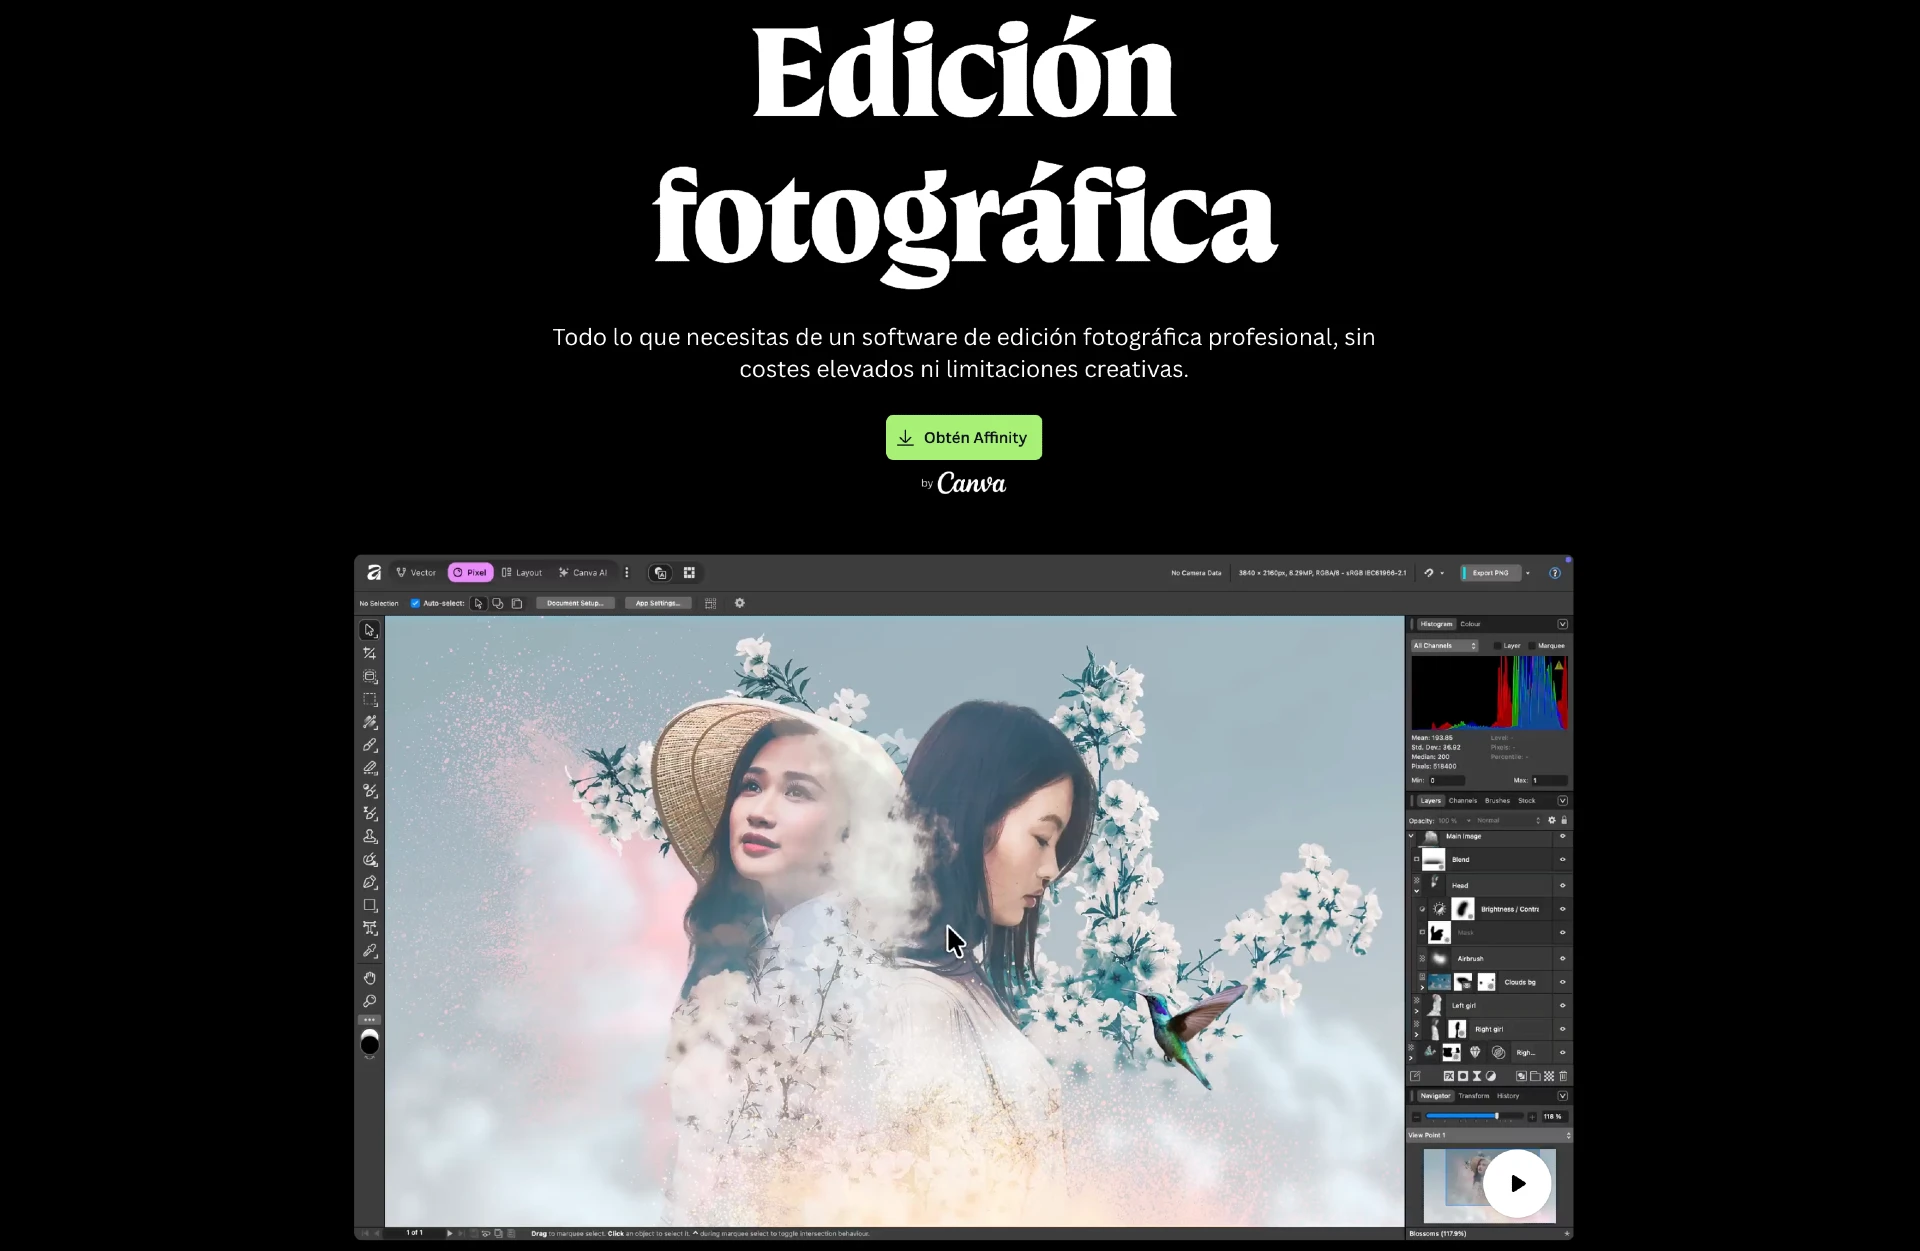The width and height of the screenshot is (1920, 1251).
Task: Click the histogram Max input field
Action: 1549,780
